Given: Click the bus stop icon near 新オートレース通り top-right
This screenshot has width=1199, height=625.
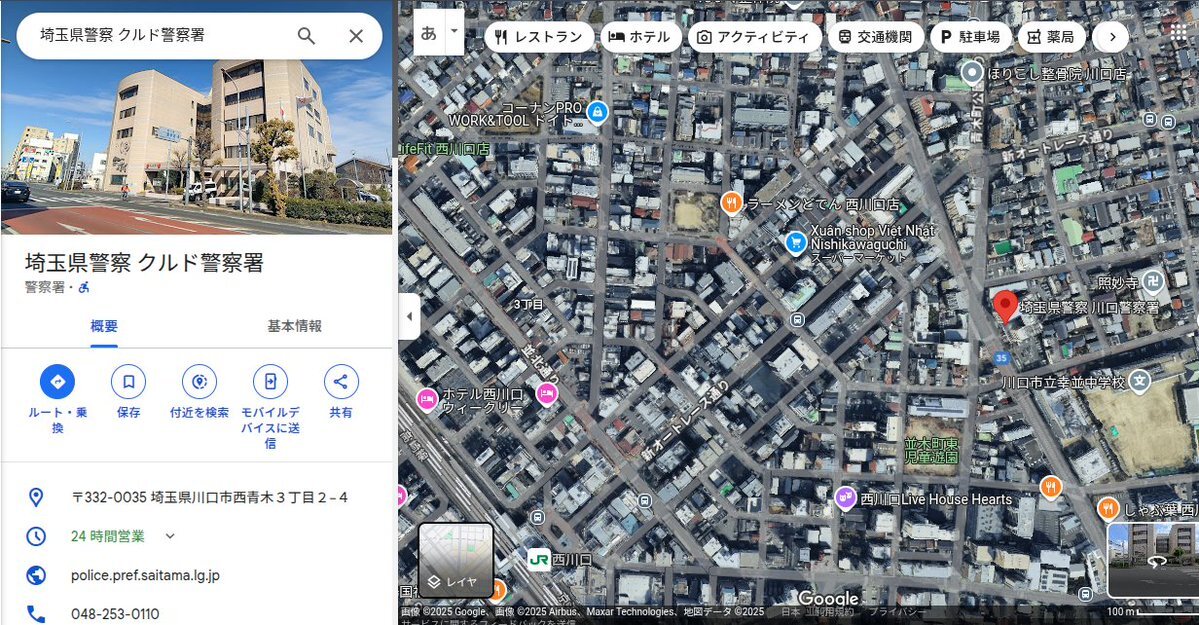Looking at the screenshot, I should click(1149, 120).
